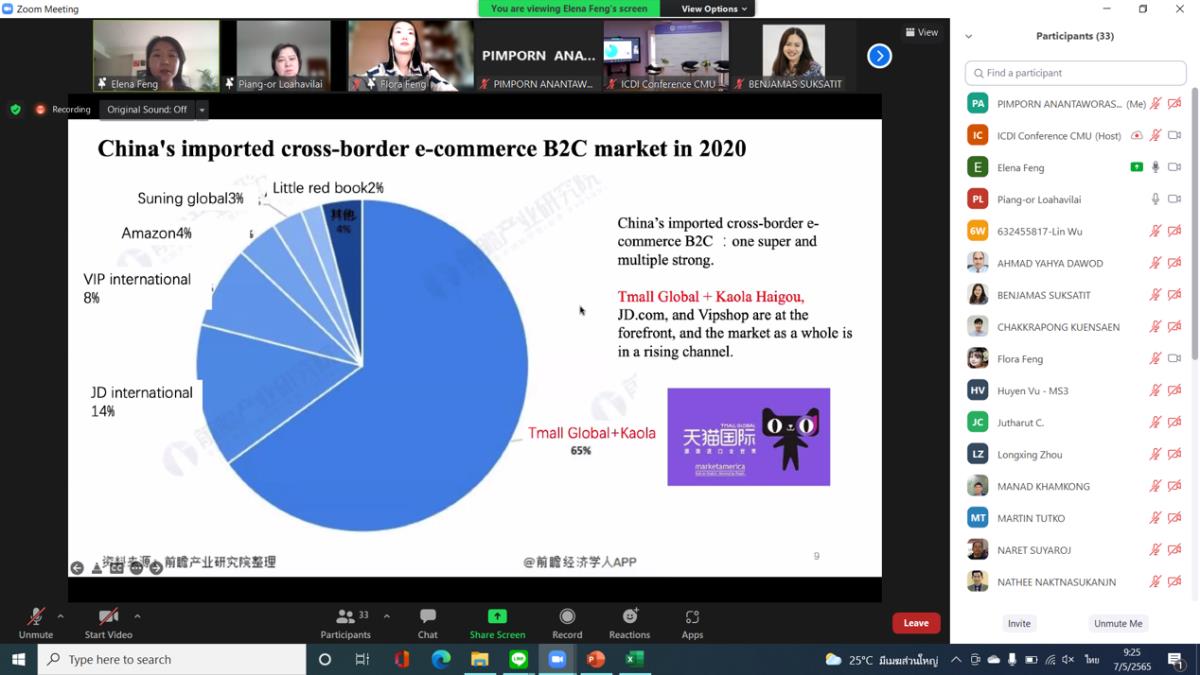This screenshot has width=1200, height=675.
Task: Click the green encryption shield icon
Action: (x=15, y=109)
